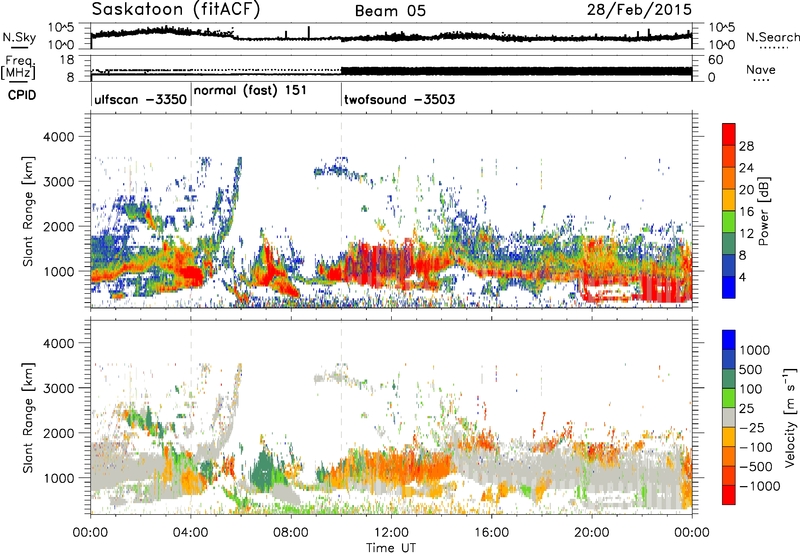800x554 pixels.
Task: Click the 28 tick value on Power scale
Action: tap(746, 146)
